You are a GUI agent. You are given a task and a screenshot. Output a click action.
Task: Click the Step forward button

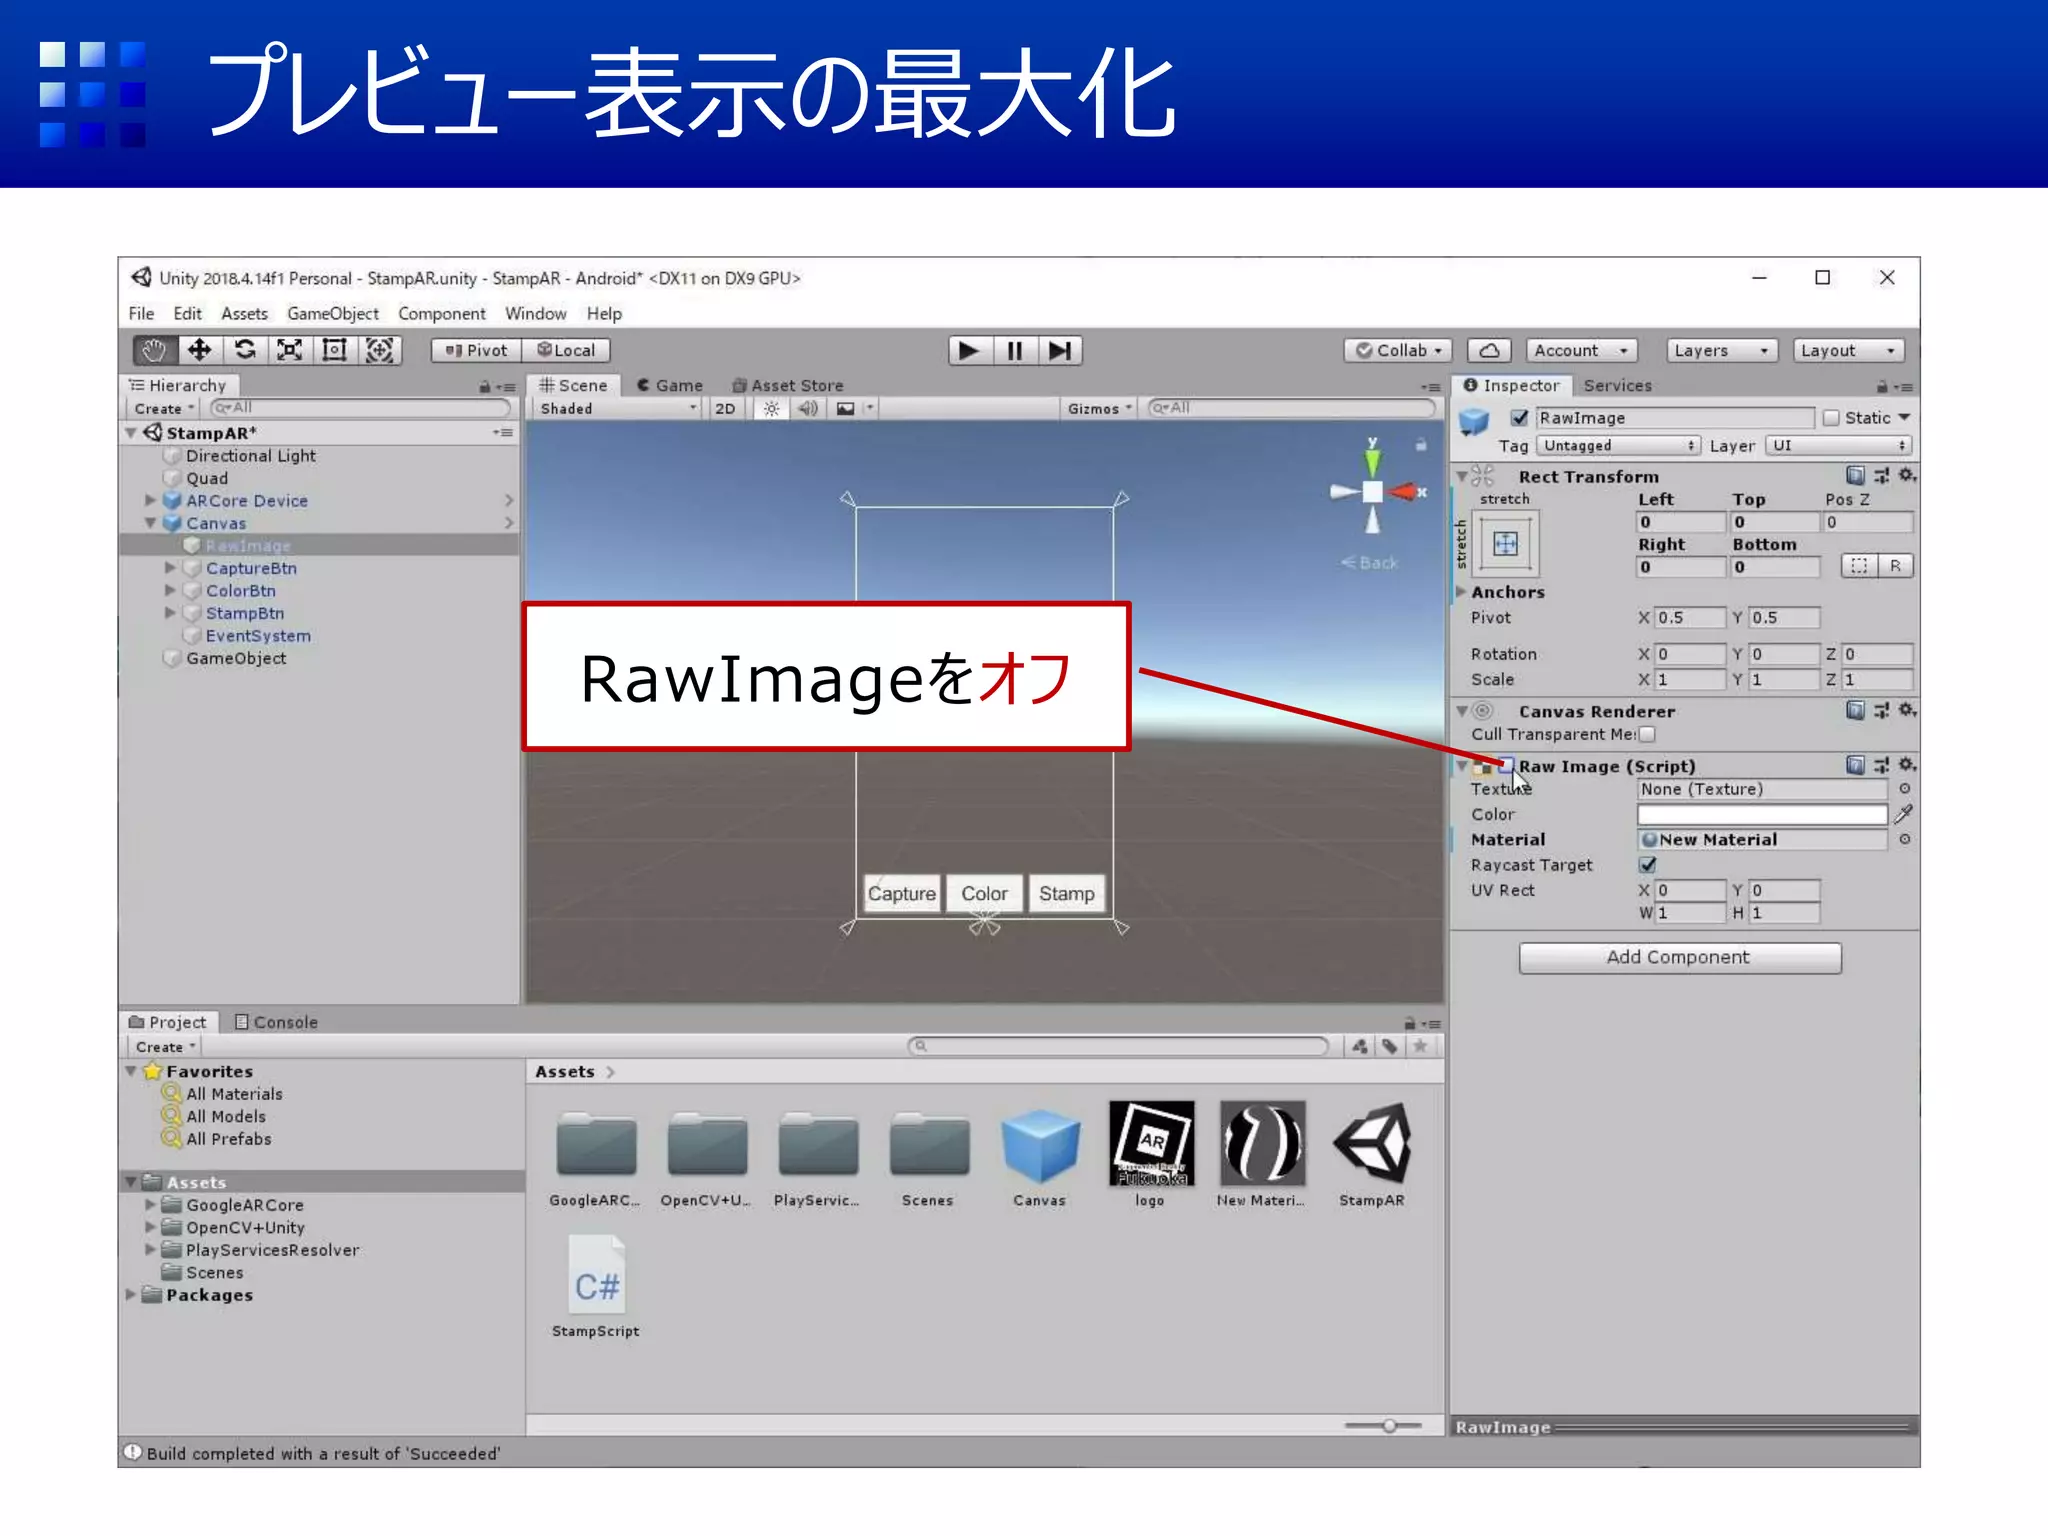pos(1060,350)
